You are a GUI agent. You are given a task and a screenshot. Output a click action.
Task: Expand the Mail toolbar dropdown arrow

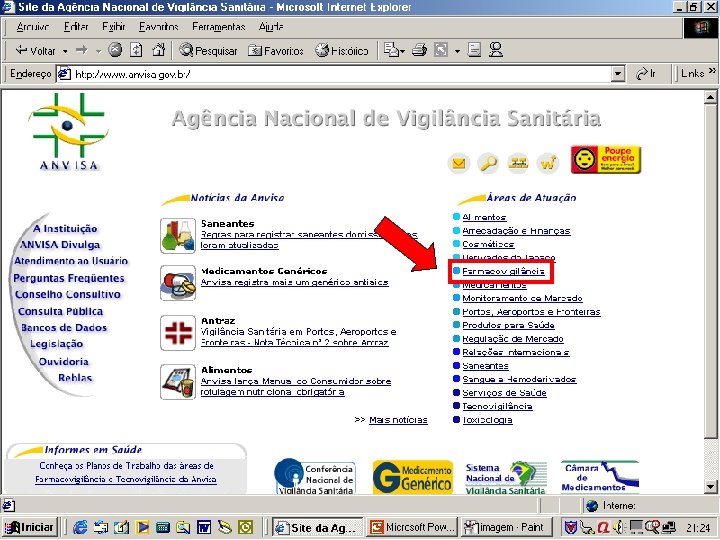point(402,51)
